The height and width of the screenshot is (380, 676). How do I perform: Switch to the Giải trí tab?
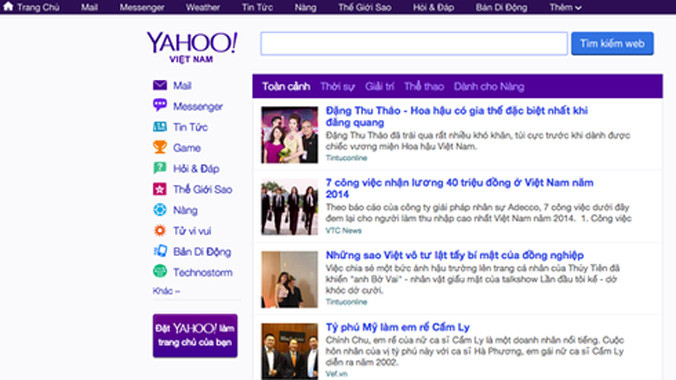point(379,86)
